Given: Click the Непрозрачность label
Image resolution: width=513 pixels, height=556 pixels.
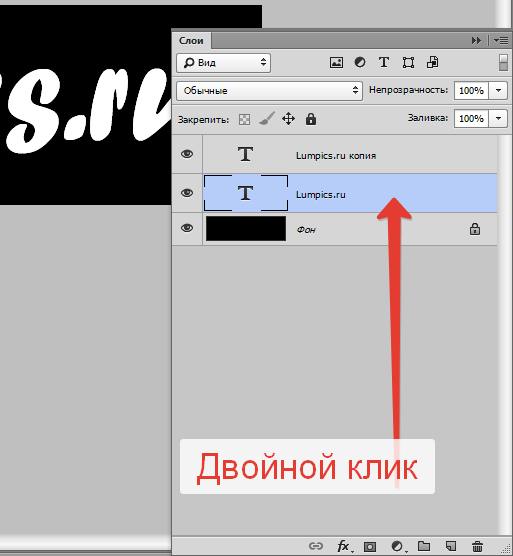Looking at the screenshot, I should click(x=408, y=90).
